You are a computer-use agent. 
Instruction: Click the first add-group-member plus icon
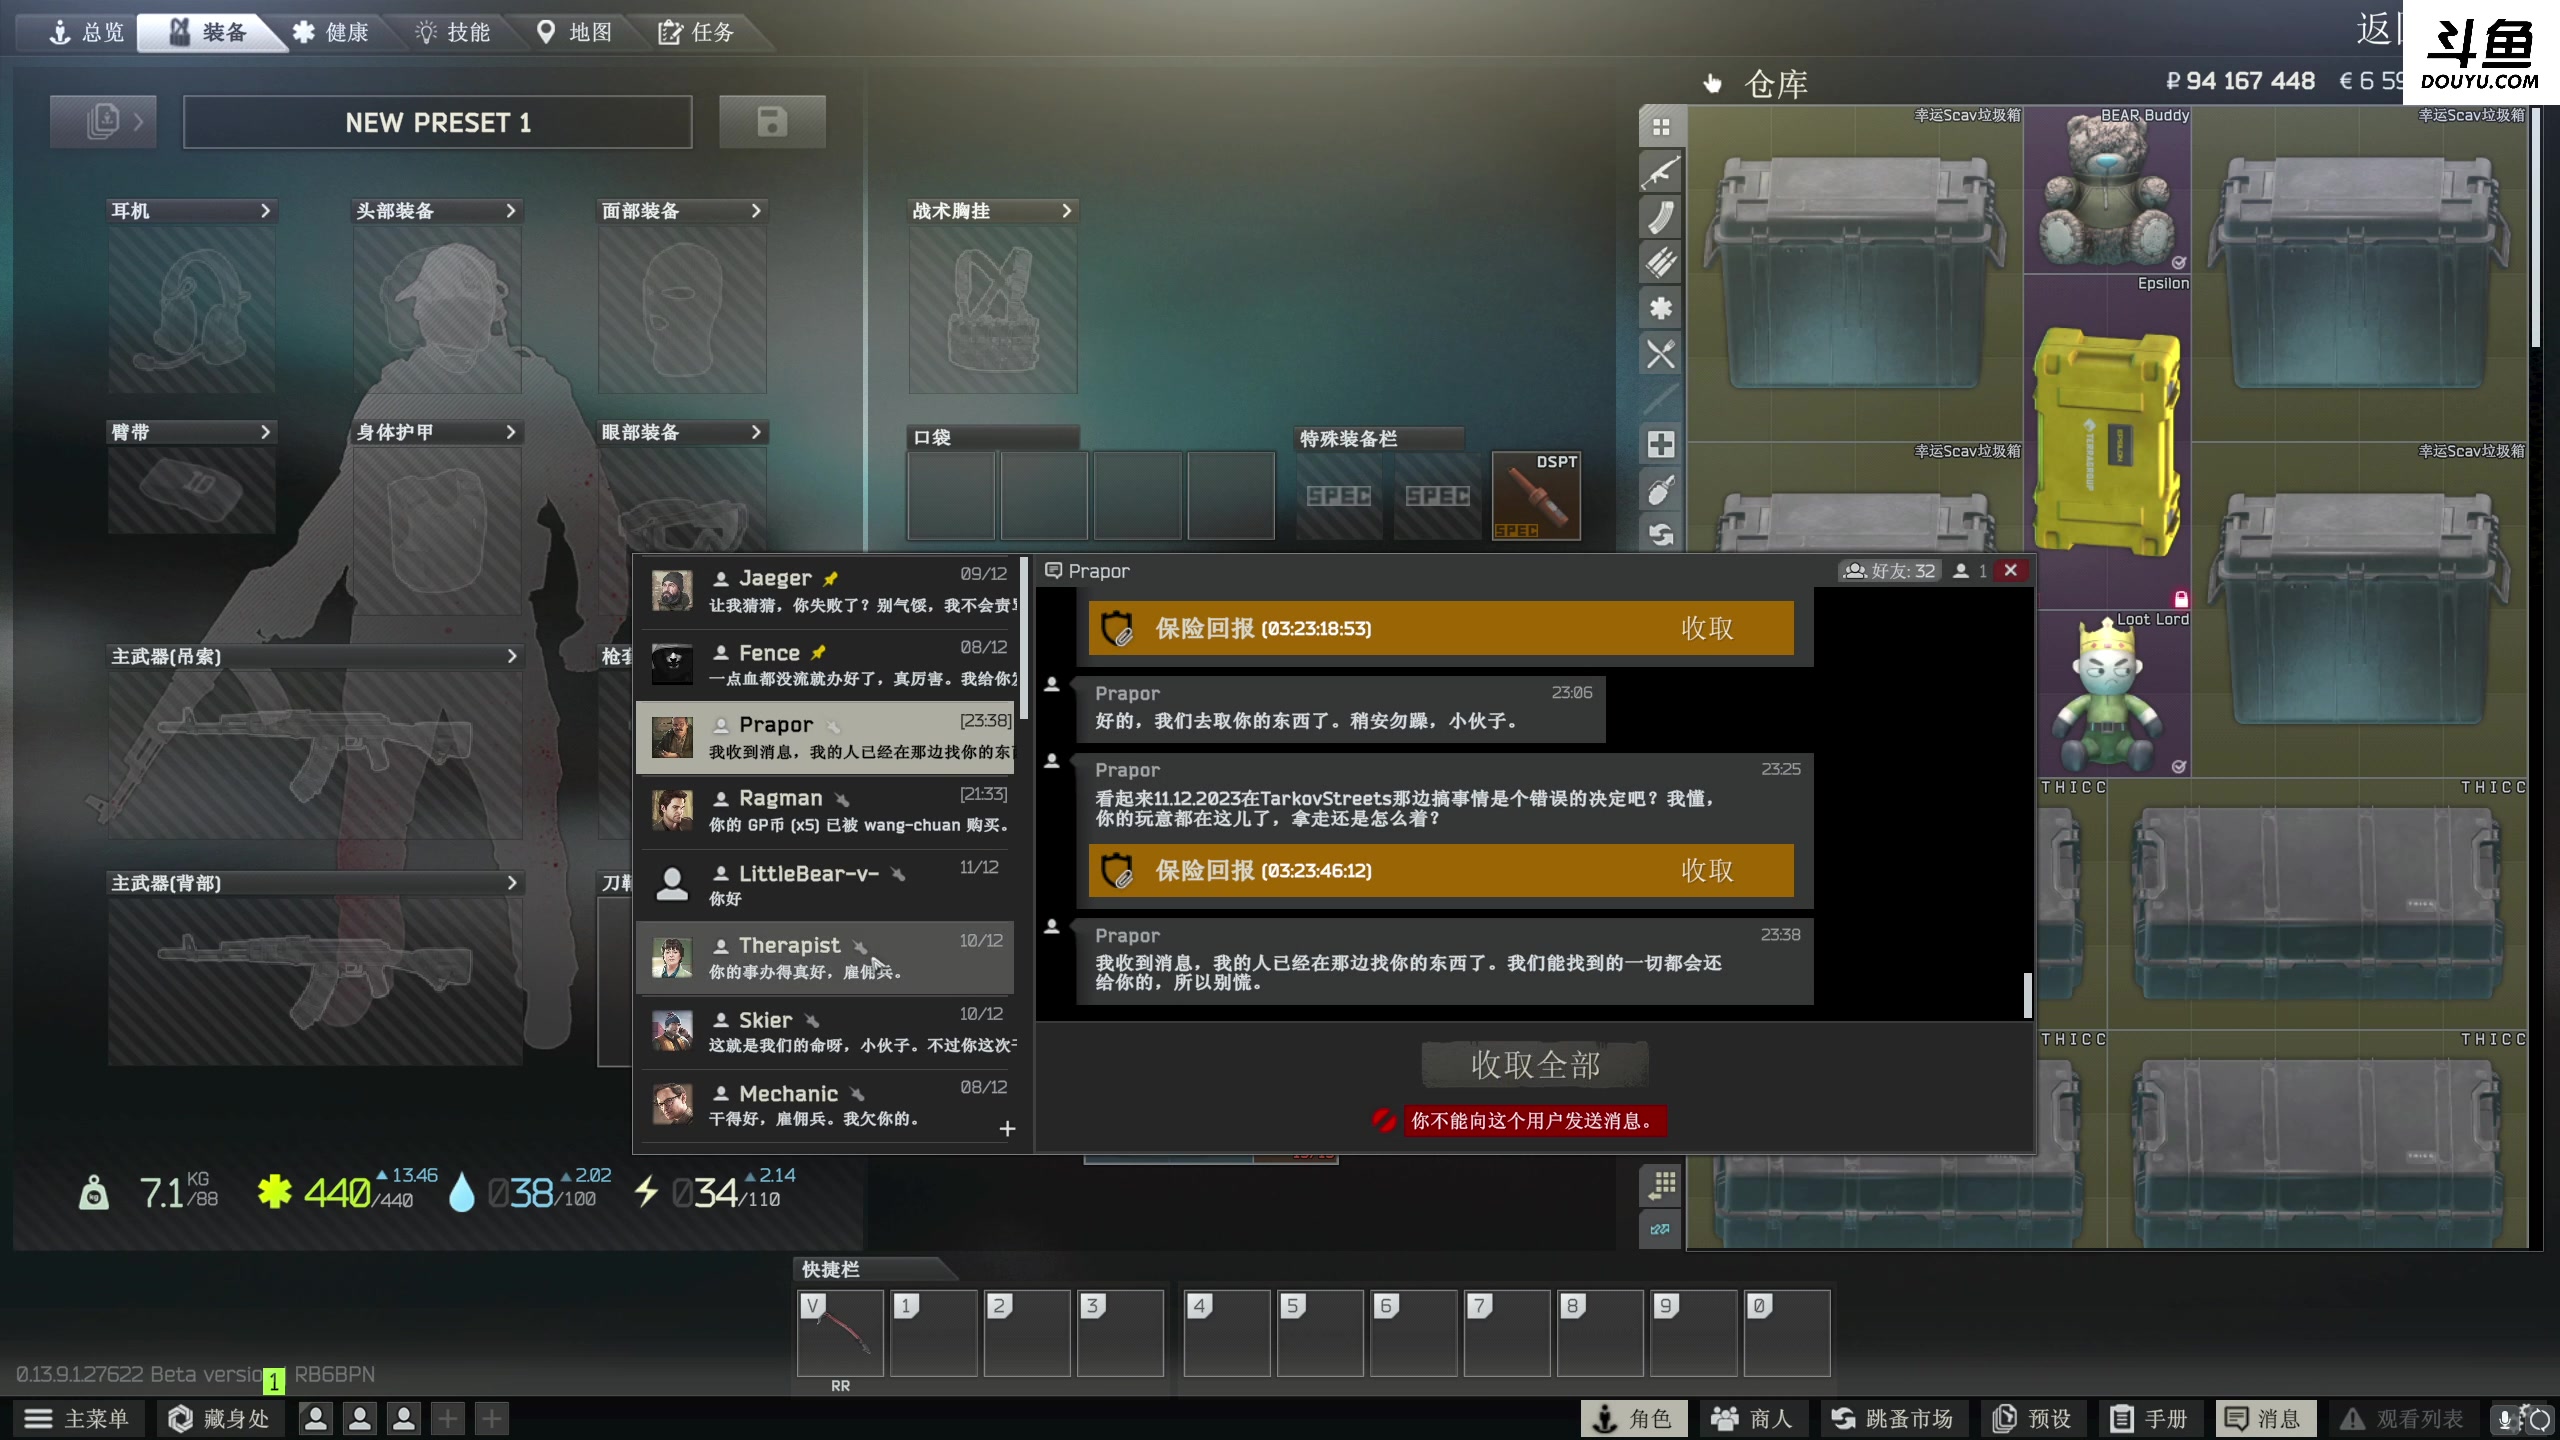click(x=448, y=1418)
